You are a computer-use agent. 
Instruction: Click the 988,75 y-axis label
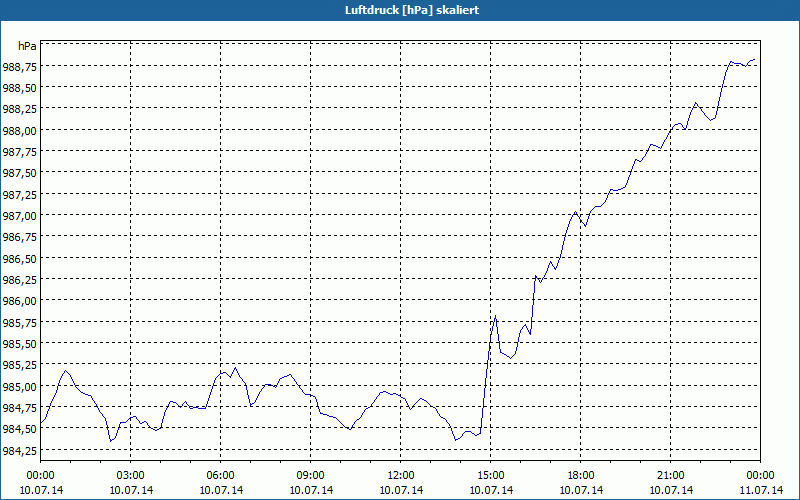pyautogui.click(x=20, y=66)
